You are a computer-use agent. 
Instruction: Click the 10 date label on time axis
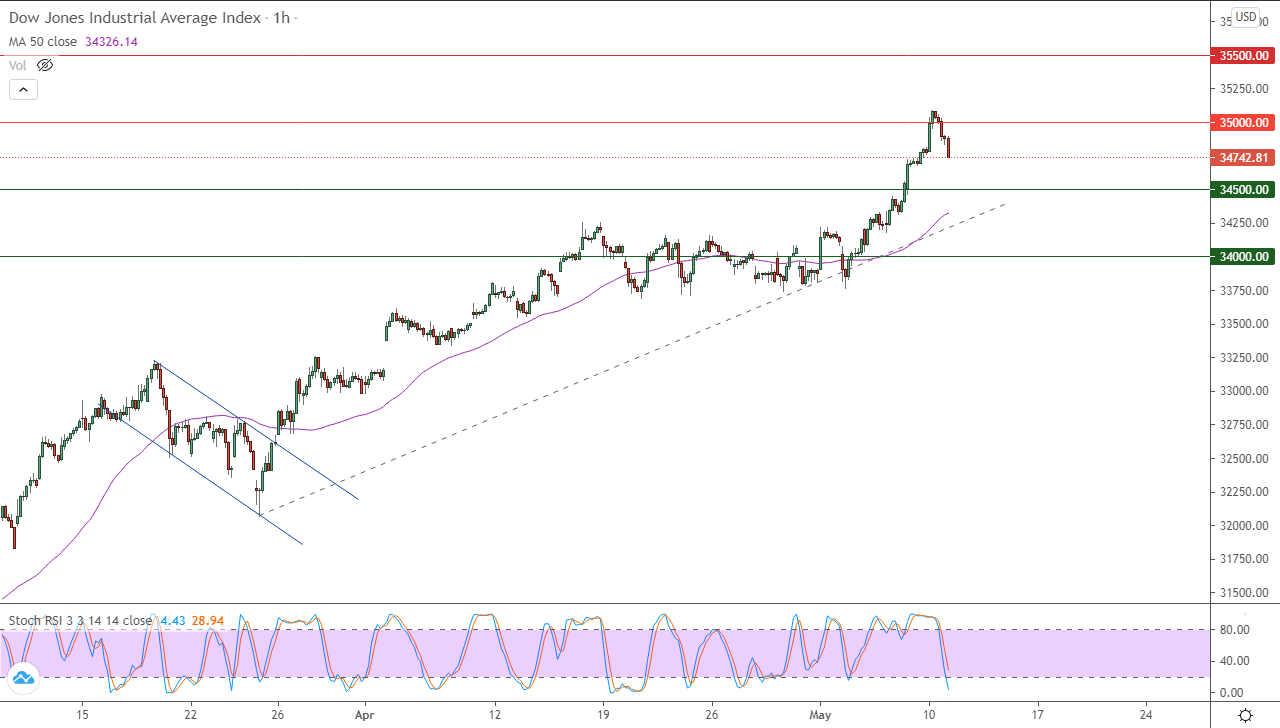pyautogui.click(x=928, y=715)
